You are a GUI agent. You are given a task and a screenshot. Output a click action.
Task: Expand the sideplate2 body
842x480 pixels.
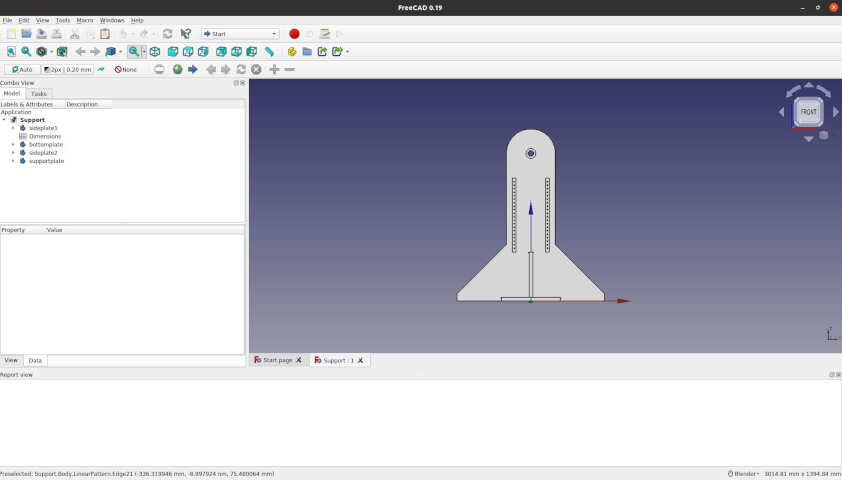pyautogui.click(x=13, y=152)
